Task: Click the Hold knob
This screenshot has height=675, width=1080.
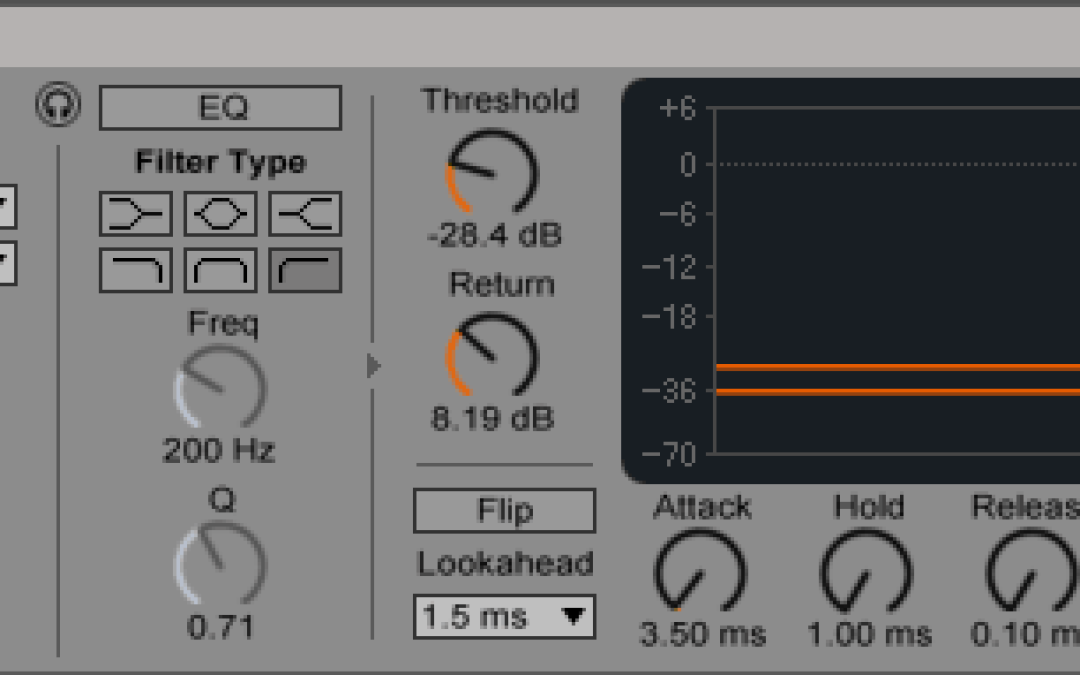Action: tap(866, 572)
